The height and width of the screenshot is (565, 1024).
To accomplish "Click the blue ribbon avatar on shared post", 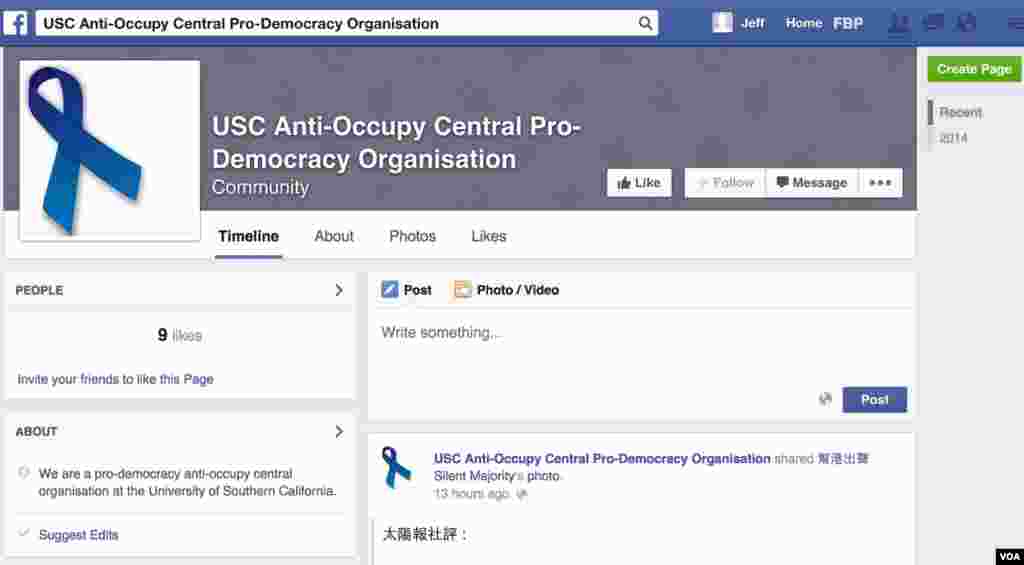I will [x=396, y=467].
